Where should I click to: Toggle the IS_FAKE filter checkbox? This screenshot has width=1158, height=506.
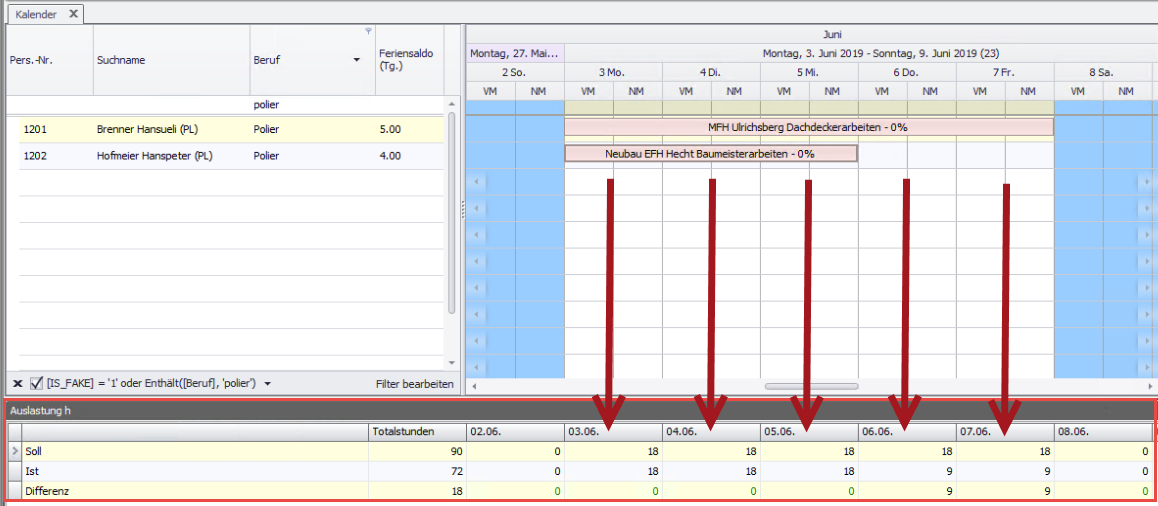point(37,384)
